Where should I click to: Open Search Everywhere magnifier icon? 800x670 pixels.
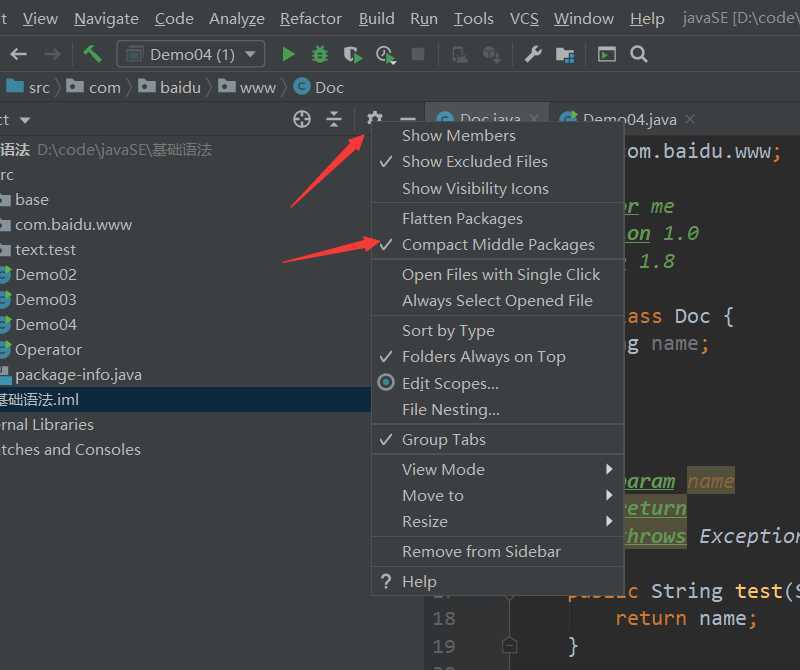tap(638, 54)
